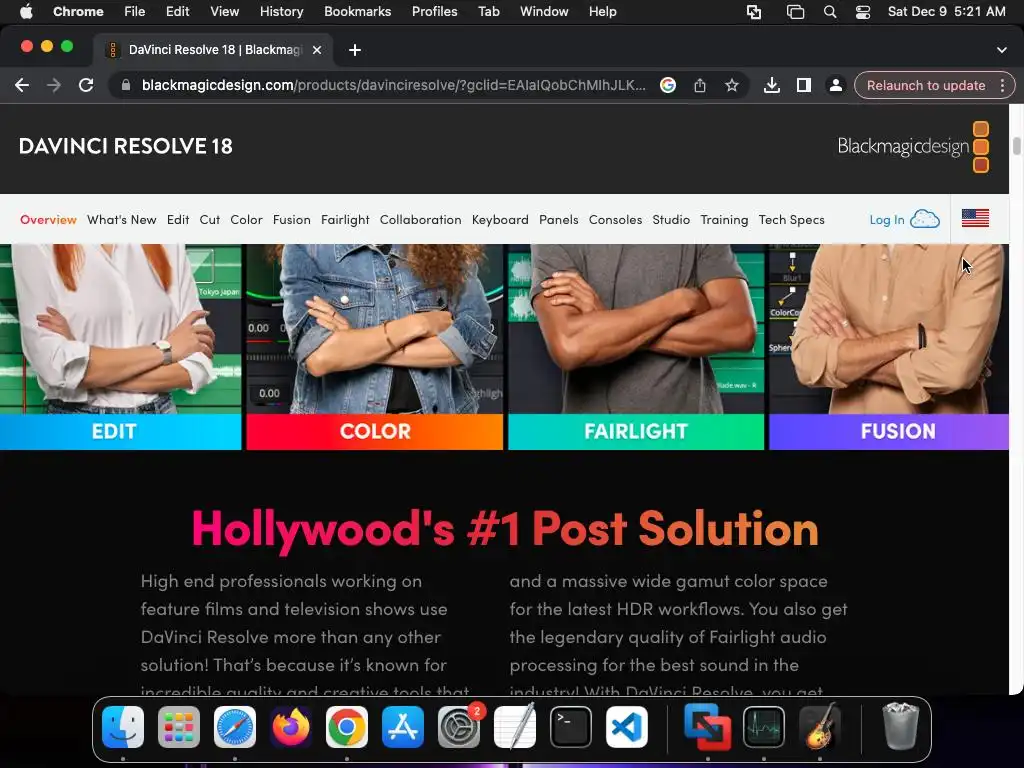Open the File menu
The width and height of the screenshot is (1024, 768).
[x=135, y=12]
